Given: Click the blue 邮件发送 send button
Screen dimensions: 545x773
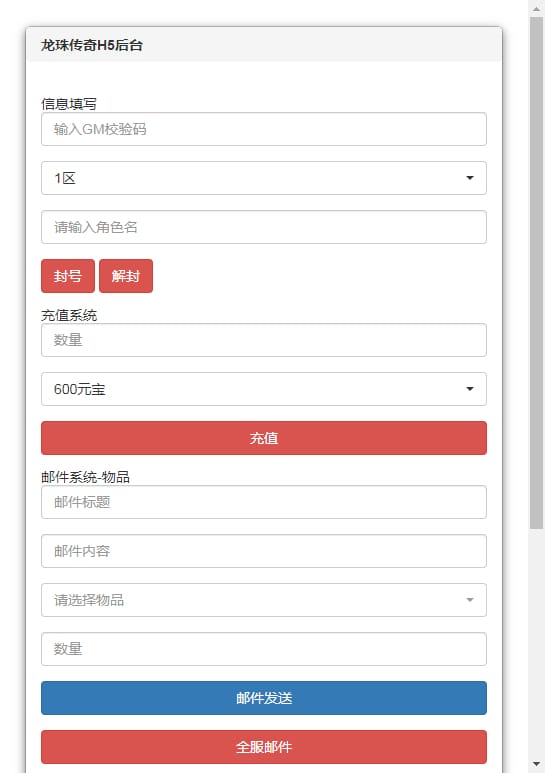Looking at the screenshot, I should coord(264,698).
